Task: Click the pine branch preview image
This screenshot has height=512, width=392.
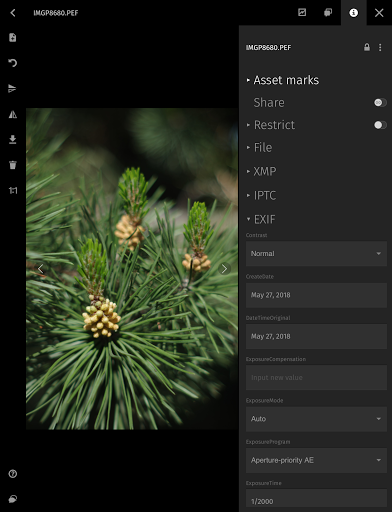Action: tap(132, 269)
